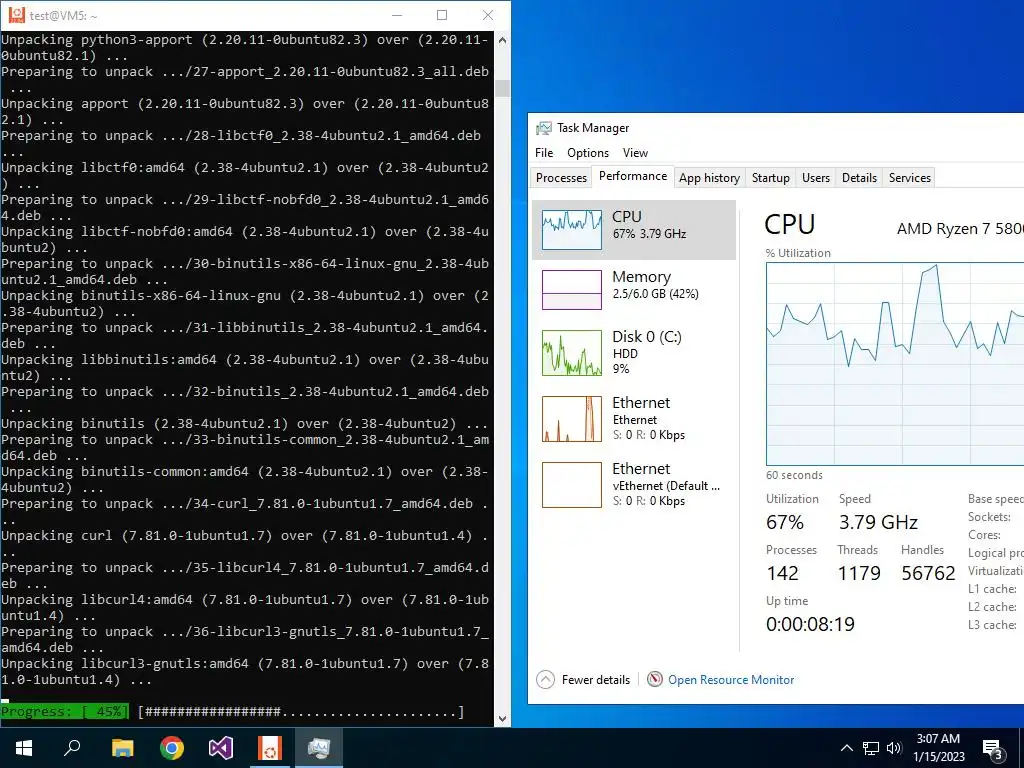Viewport: 1024px width, 768px height.
Task: Click the test@VM5 terminal title text
Action: point(63,15)
